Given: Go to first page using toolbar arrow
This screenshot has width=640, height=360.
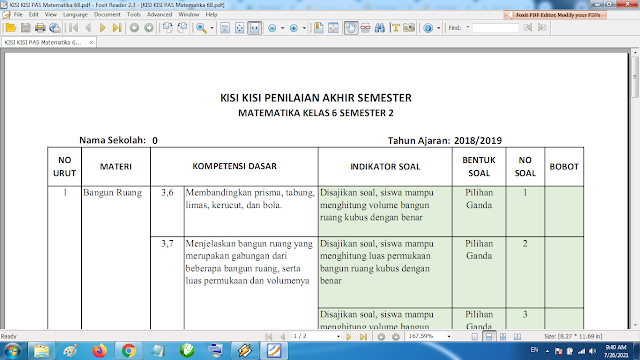Looking at the screenshot, I should [x=73, y=28].
